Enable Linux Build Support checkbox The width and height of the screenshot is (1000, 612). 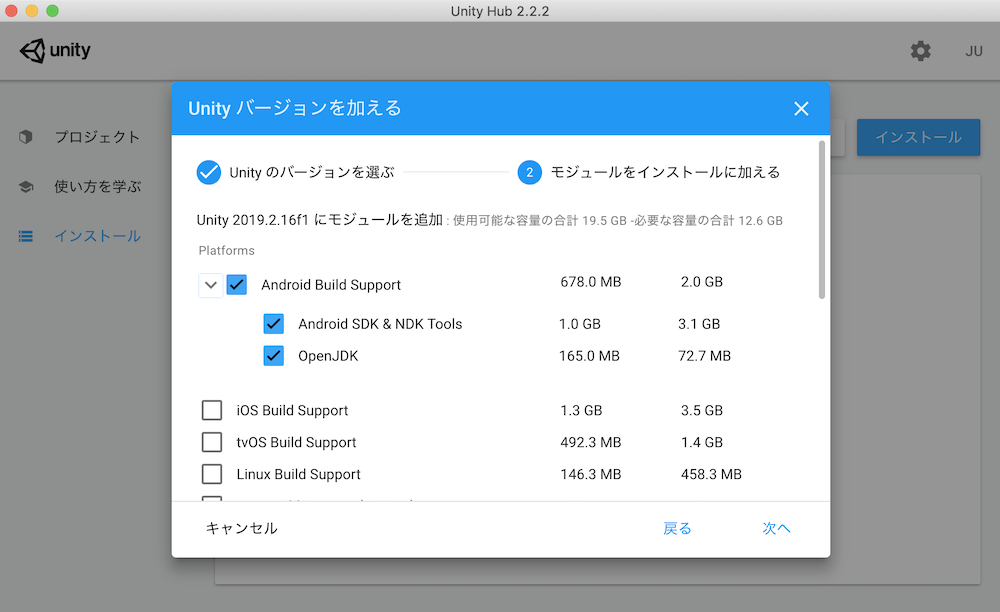tap(212, 474)
